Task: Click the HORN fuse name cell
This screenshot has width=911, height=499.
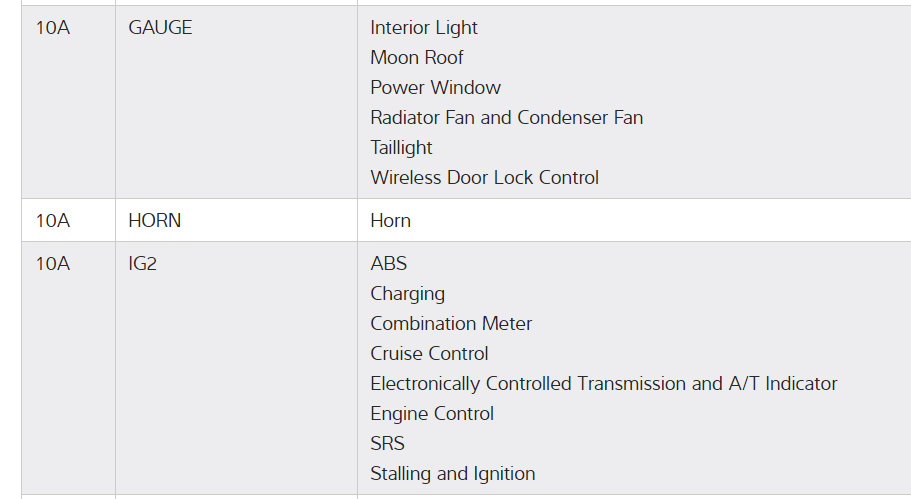Action: click(155, 221)
